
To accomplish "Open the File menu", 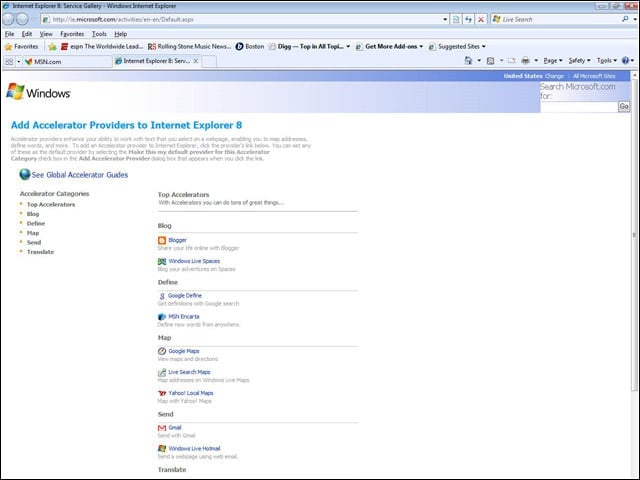I will [x=9, y=34].
